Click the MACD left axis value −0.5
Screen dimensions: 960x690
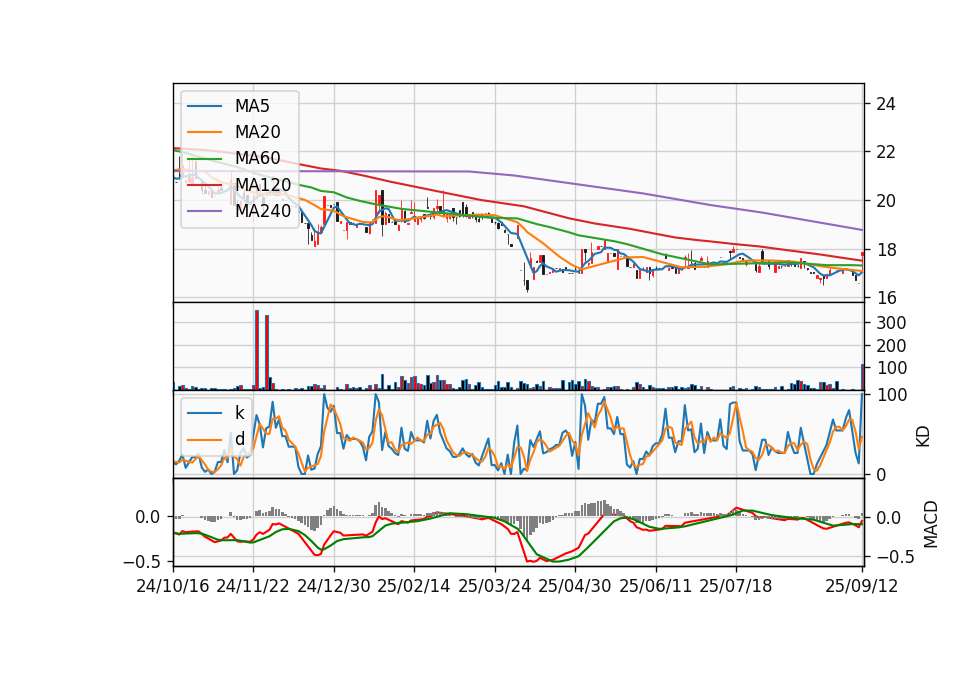pyautogui.click(x=141, y=562)
